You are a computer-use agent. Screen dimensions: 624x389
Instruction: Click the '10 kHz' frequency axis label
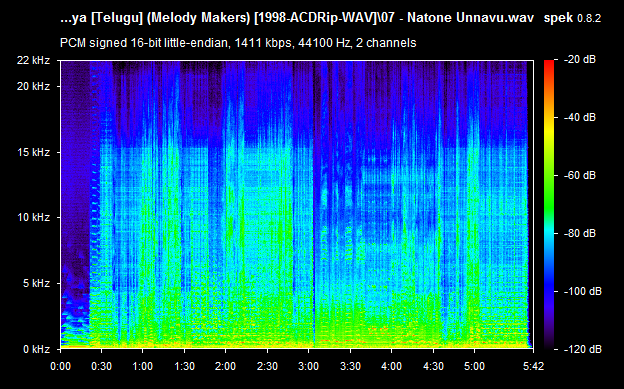pos(33,217)
